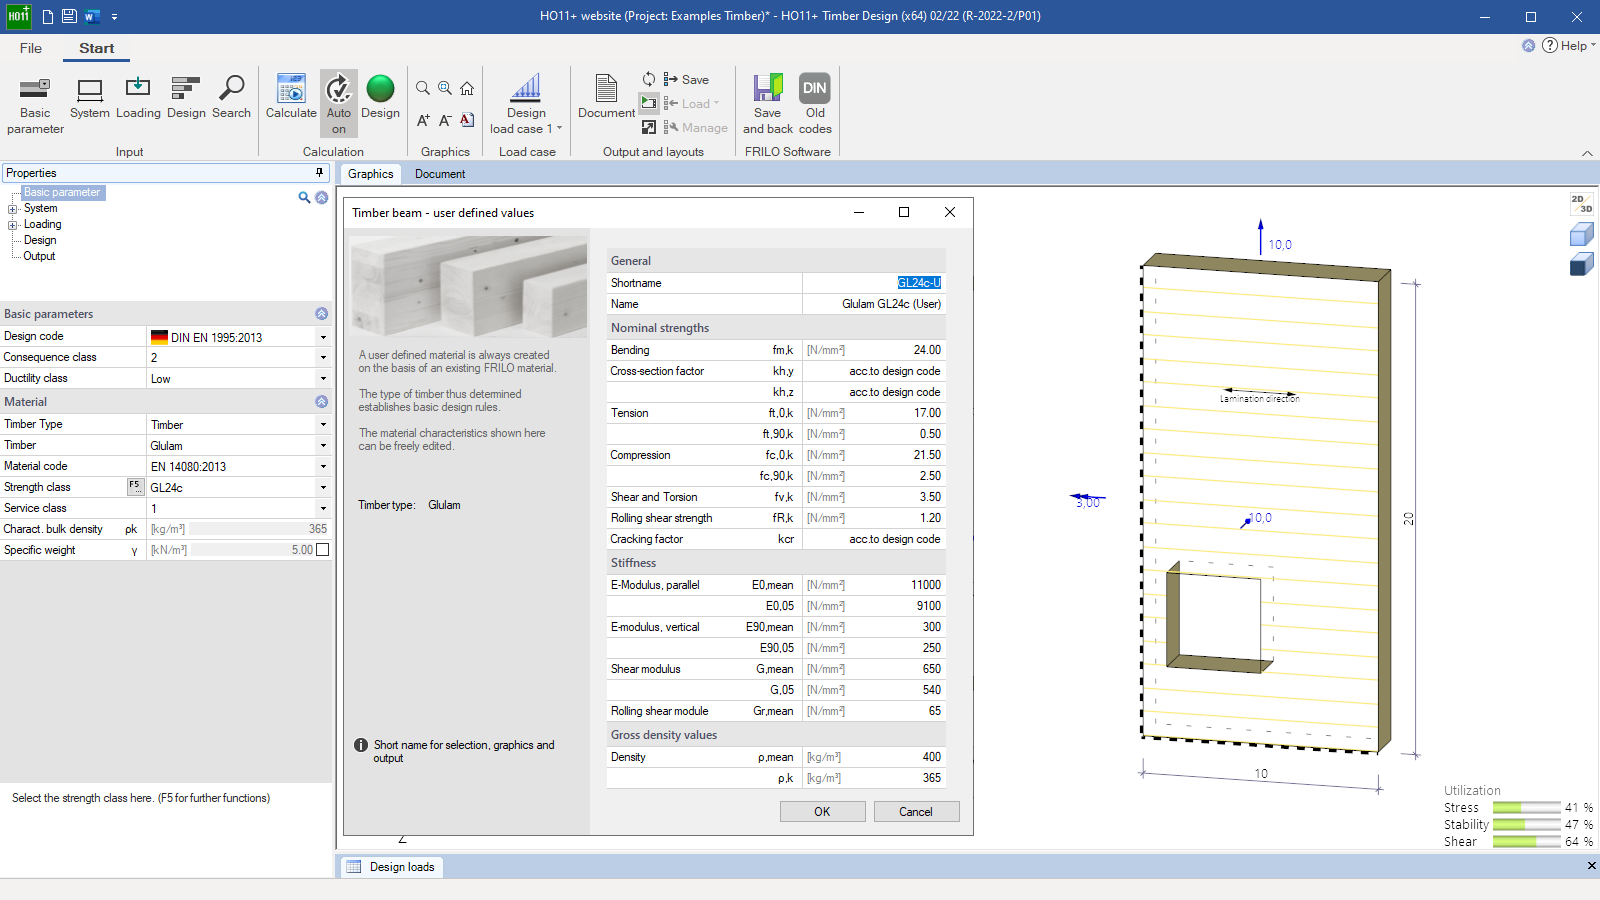The image size is (1600, 900).
Task: Click the Name field Gulam GL24c (User)
Action: point(873,304)
